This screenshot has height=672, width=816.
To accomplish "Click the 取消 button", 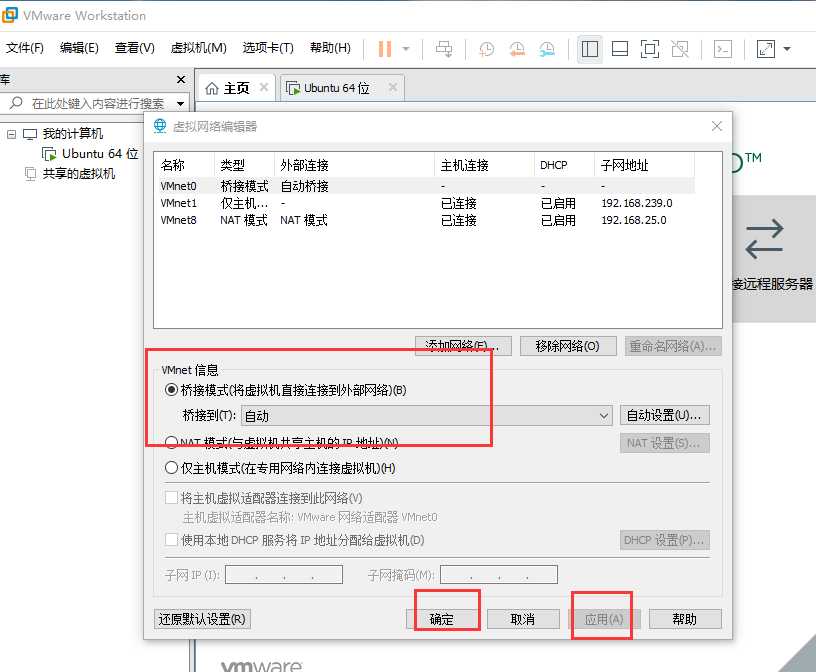I will [523, 619].
